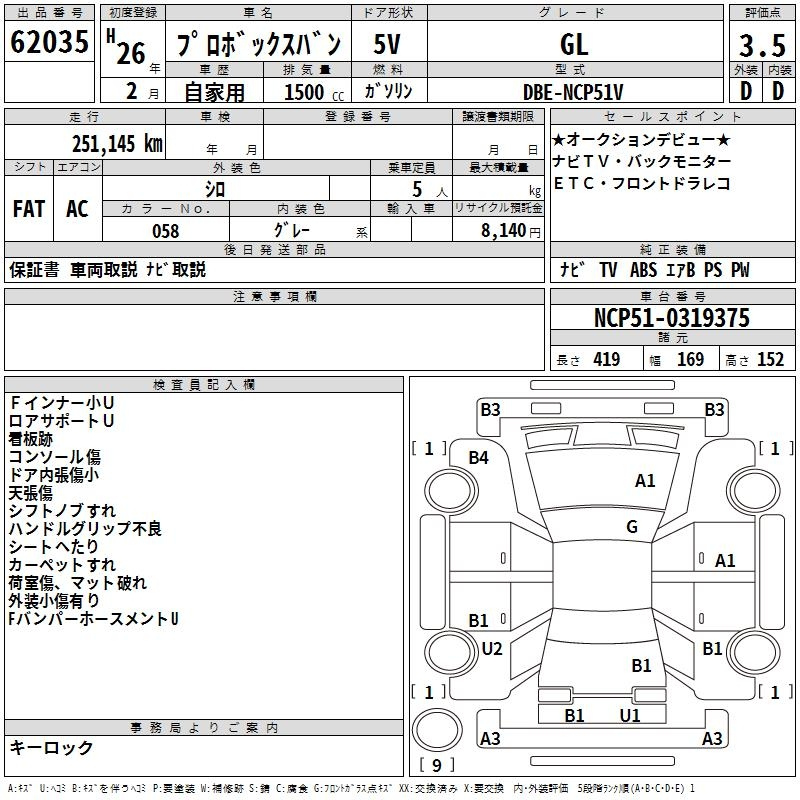Select inspector note コンソール傷
This screenshot has width=800, height=800.
[x=55, y=457]
